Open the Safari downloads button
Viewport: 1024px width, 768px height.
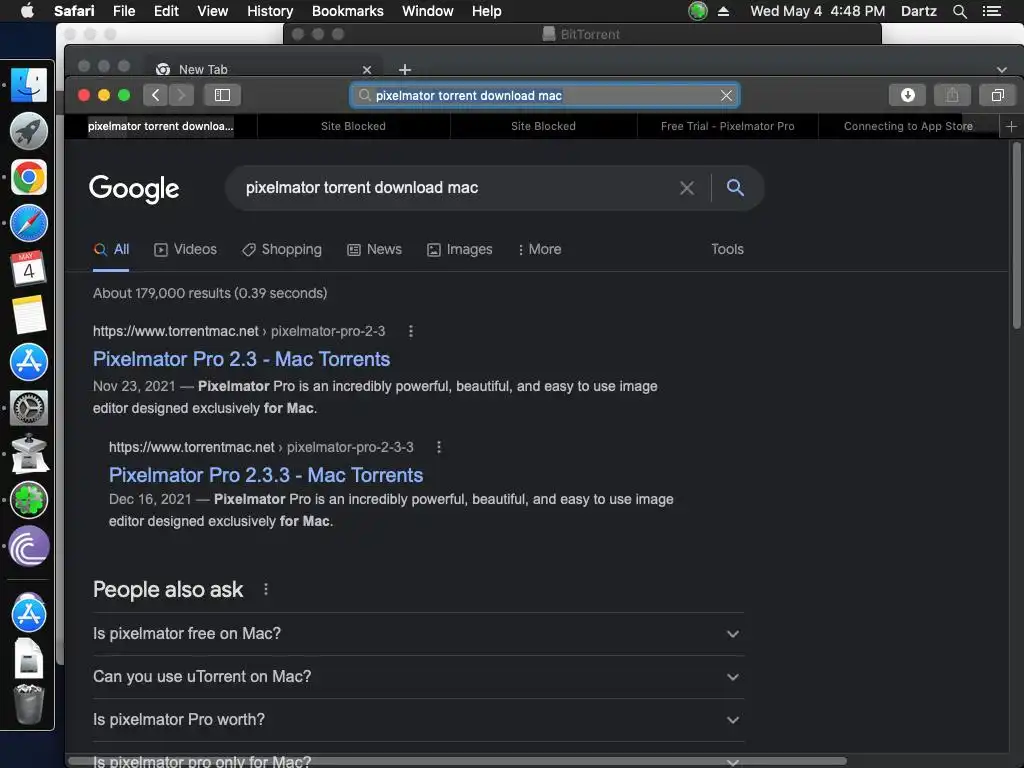908,95
